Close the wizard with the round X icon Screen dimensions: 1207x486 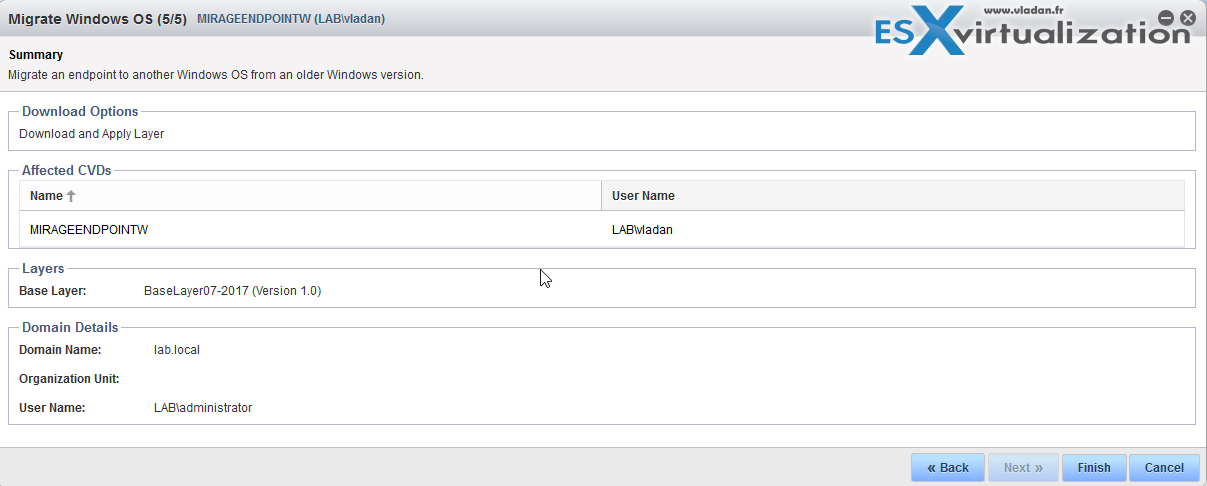pos(1187,18)
